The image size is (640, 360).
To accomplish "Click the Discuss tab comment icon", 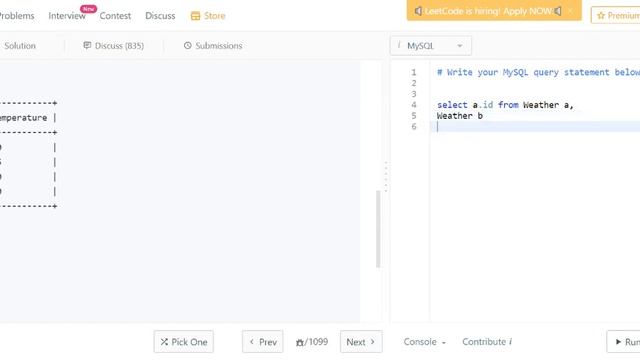I will [x=87, y=45].
